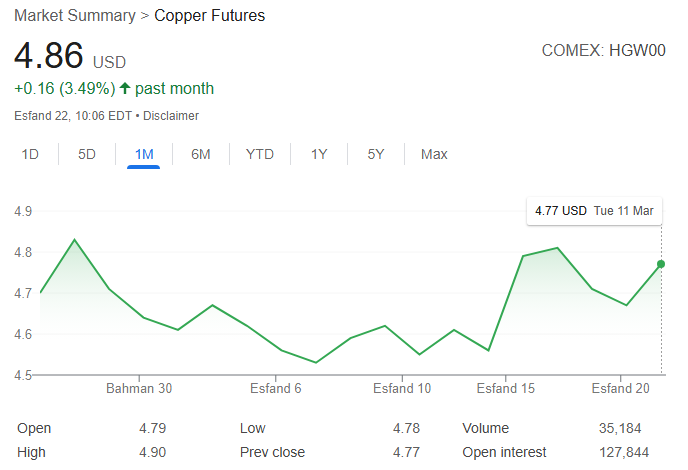
Task: Click the green dot marker on chart
Action: click(x=661, y=264)
